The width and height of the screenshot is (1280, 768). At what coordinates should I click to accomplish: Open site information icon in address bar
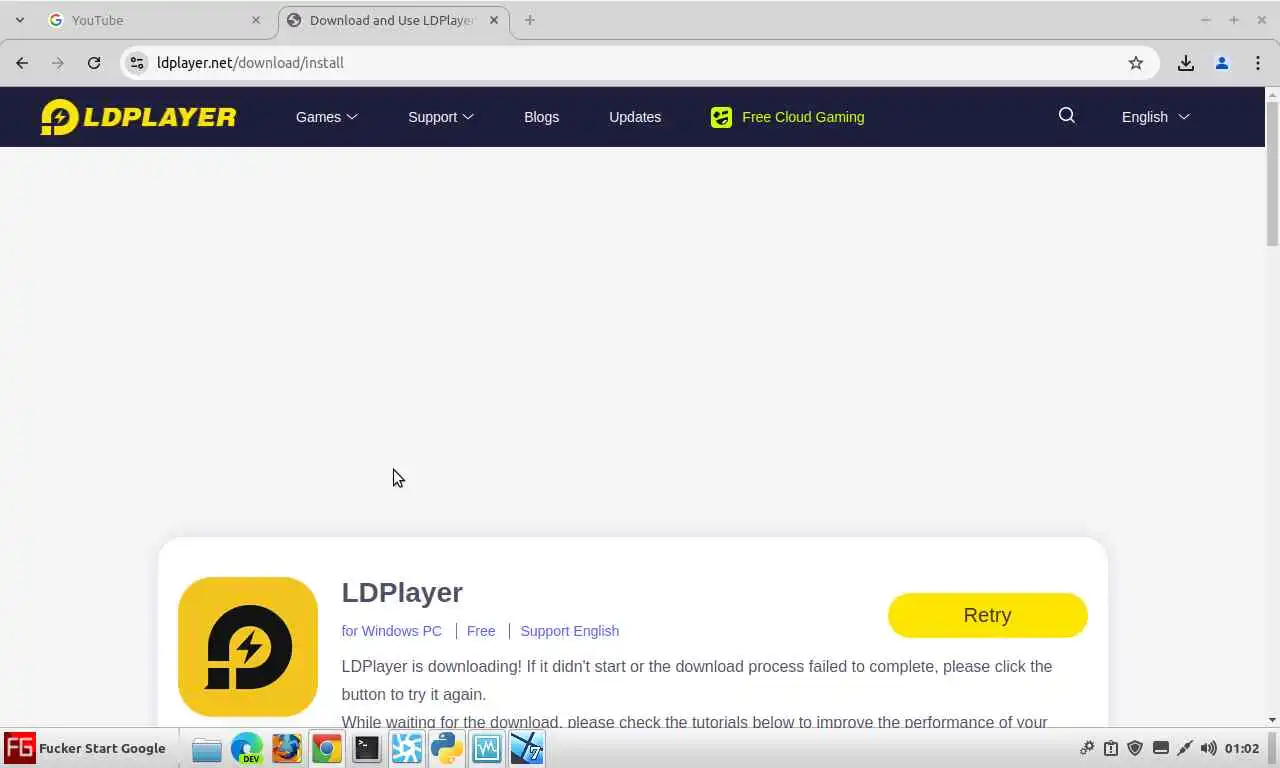(138, 62)
